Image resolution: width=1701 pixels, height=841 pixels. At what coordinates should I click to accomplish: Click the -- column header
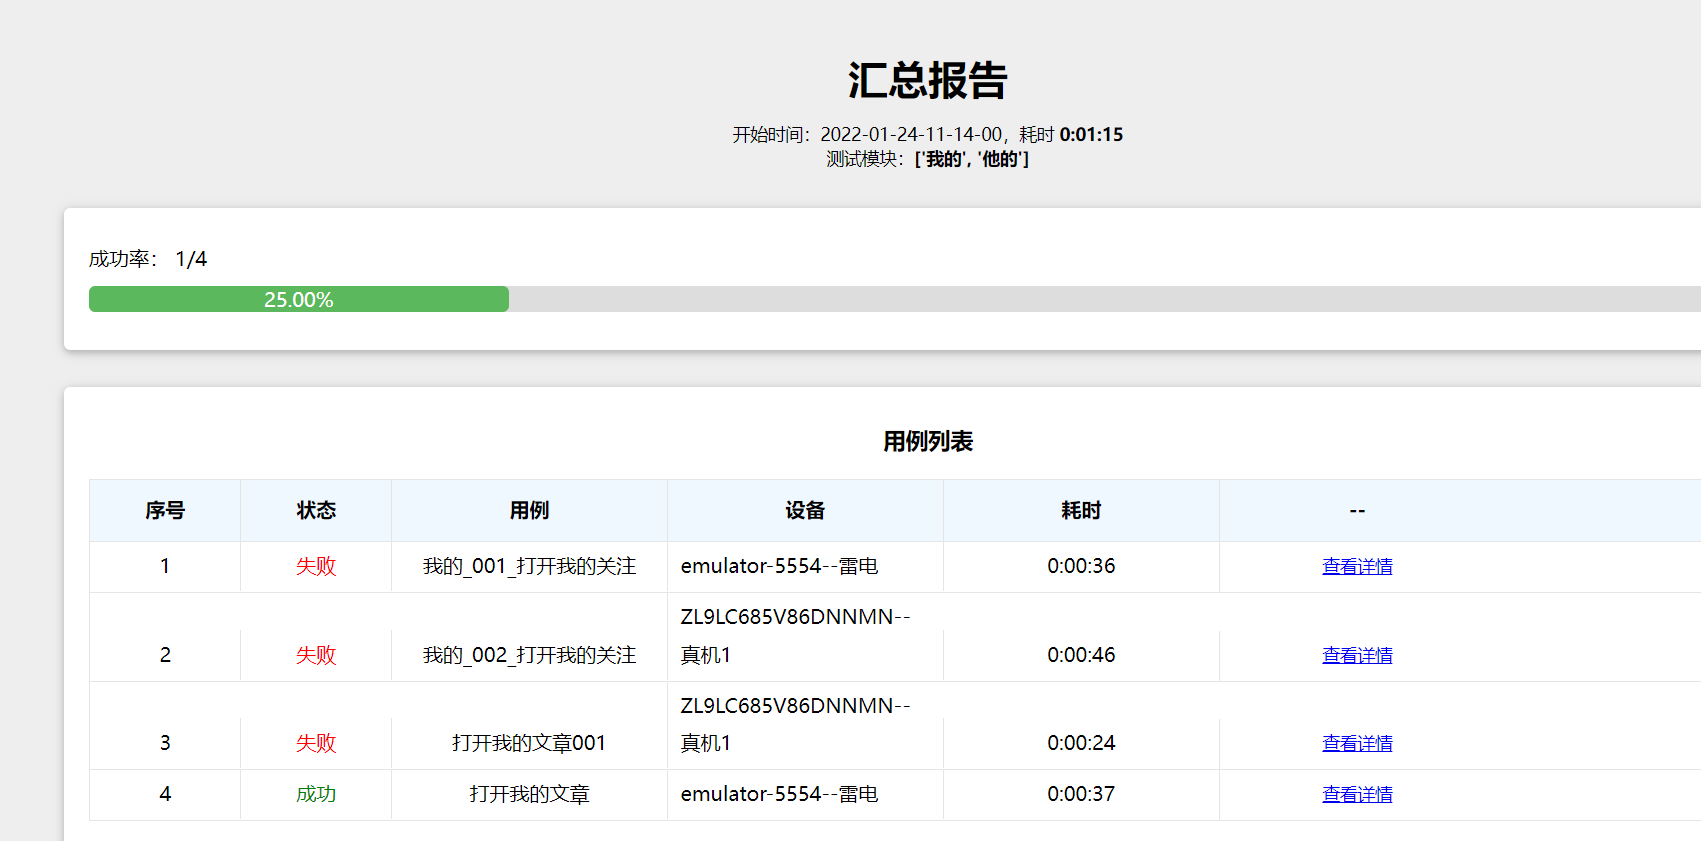coord(1357,510)
